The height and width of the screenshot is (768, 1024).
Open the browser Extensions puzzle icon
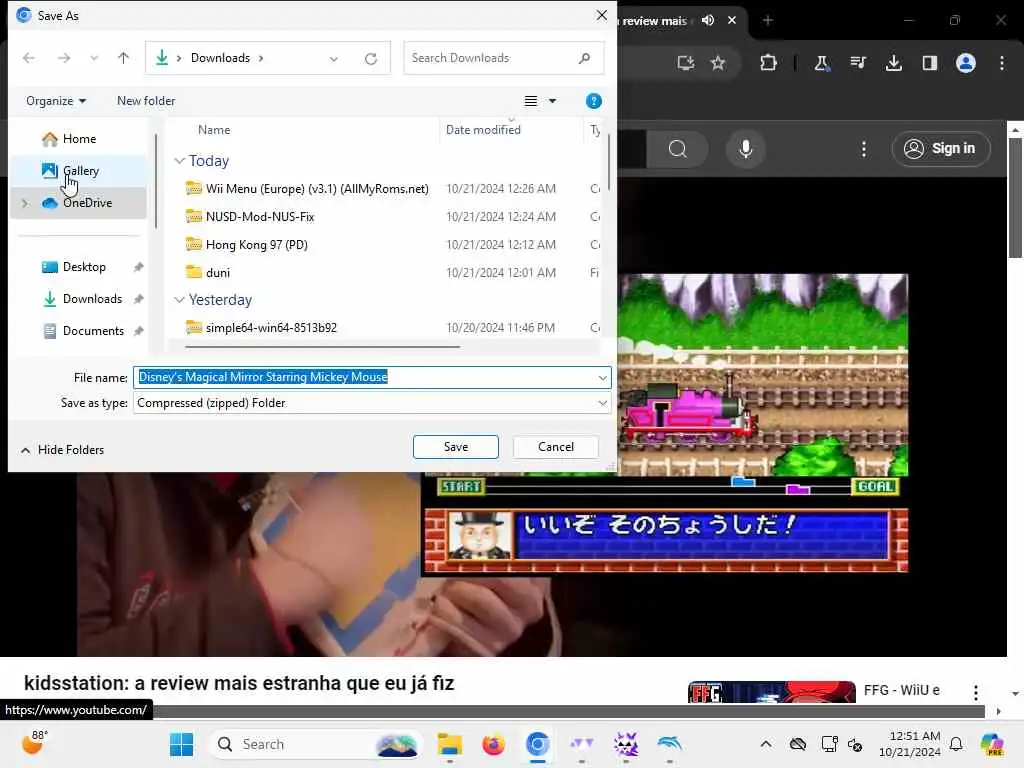[x=769, y=63]
